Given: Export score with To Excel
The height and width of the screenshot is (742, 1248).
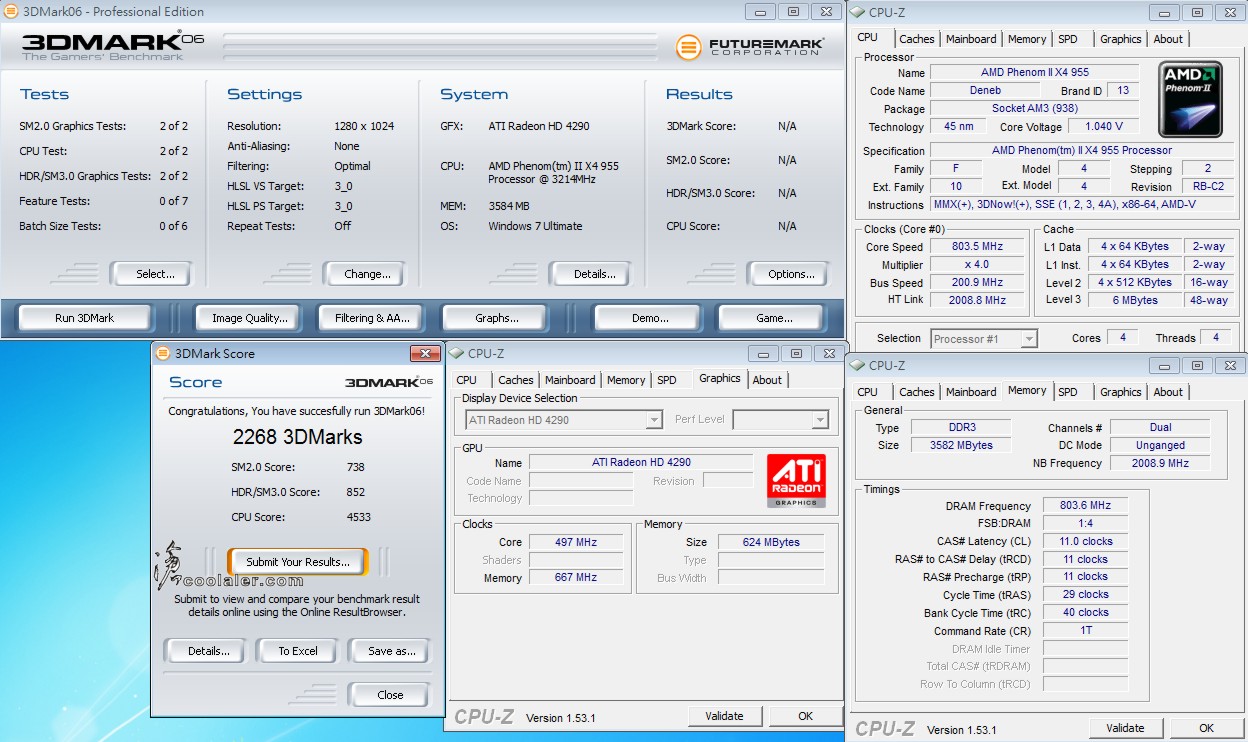Looking at the screenshot, I should click(x=298, y=651).
